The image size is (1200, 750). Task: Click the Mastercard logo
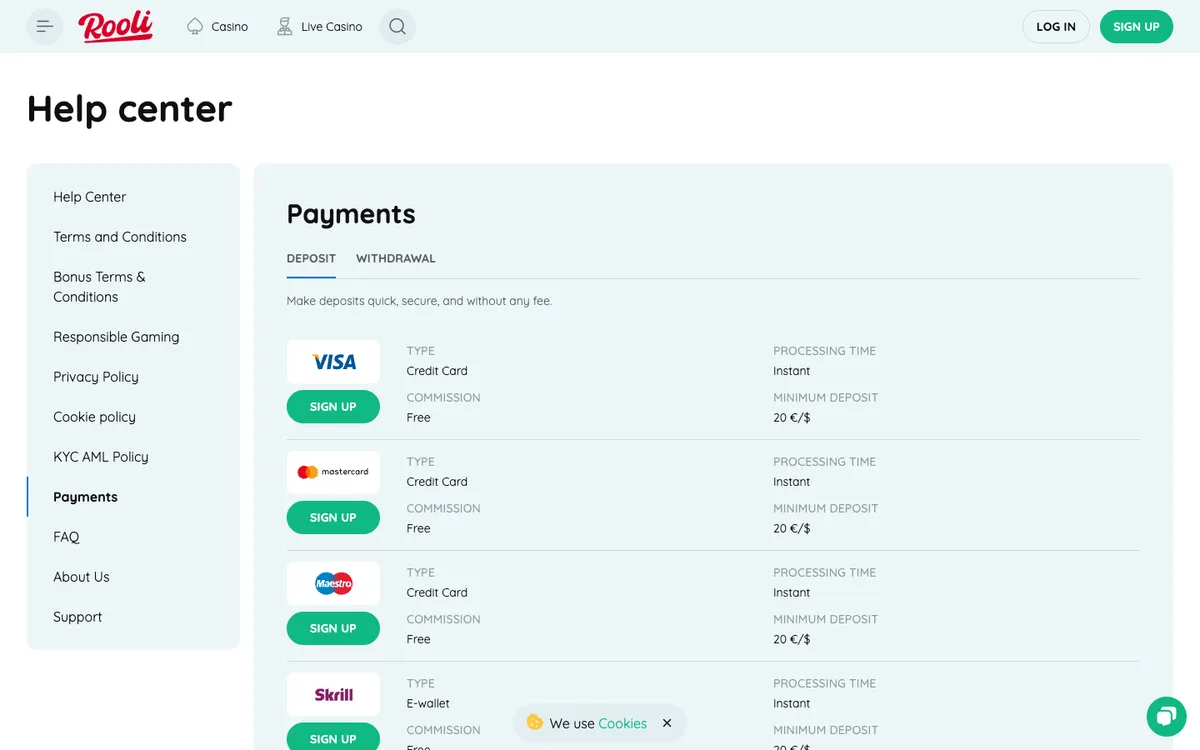point(333,472)
